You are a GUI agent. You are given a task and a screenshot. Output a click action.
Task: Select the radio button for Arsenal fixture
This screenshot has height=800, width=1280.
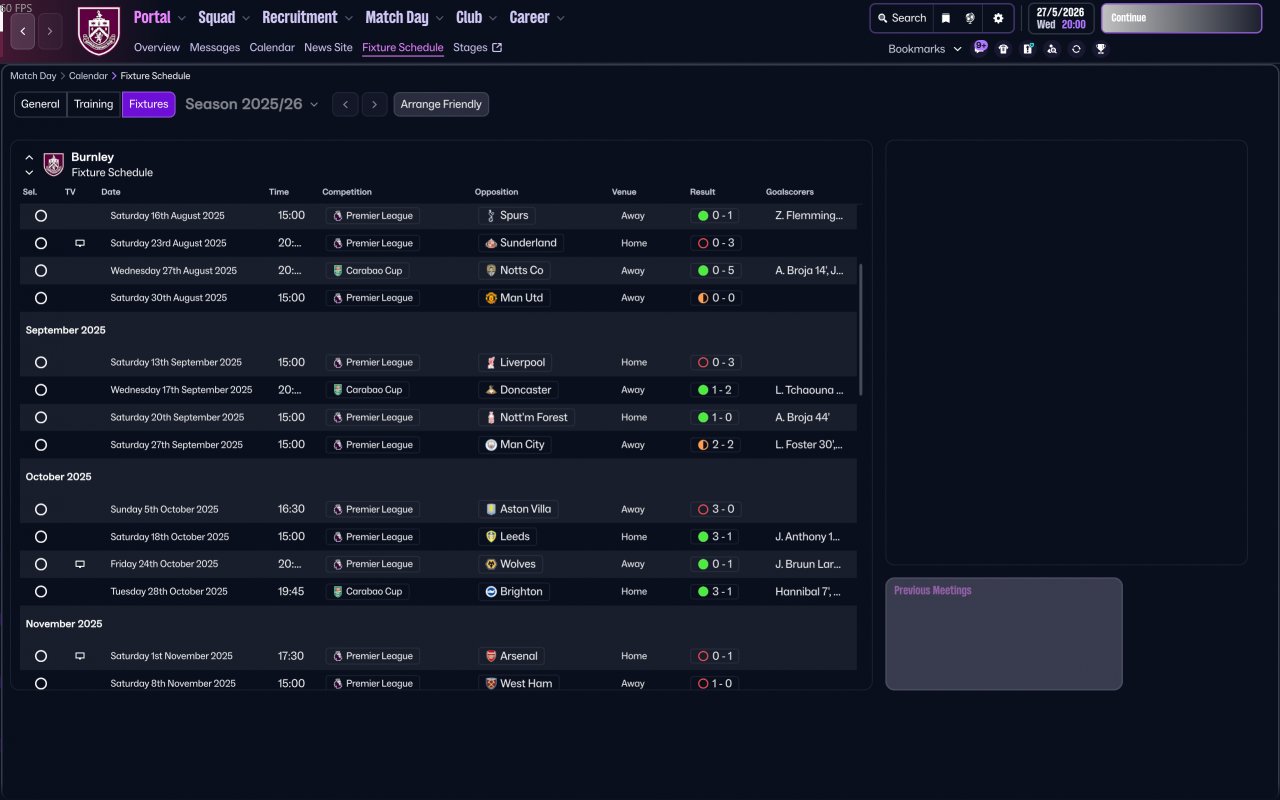[x=41, y=657]
